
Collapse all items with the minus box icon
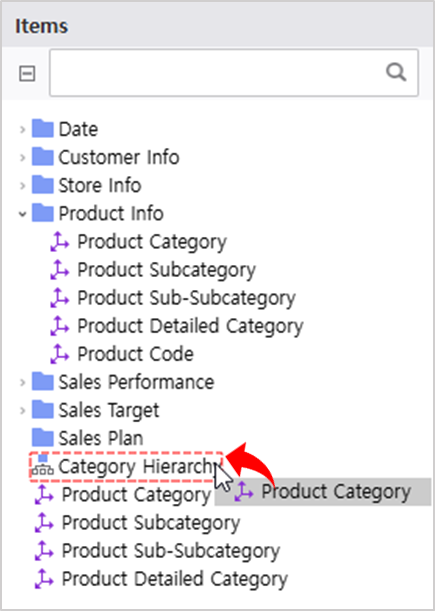click(27, 73)
